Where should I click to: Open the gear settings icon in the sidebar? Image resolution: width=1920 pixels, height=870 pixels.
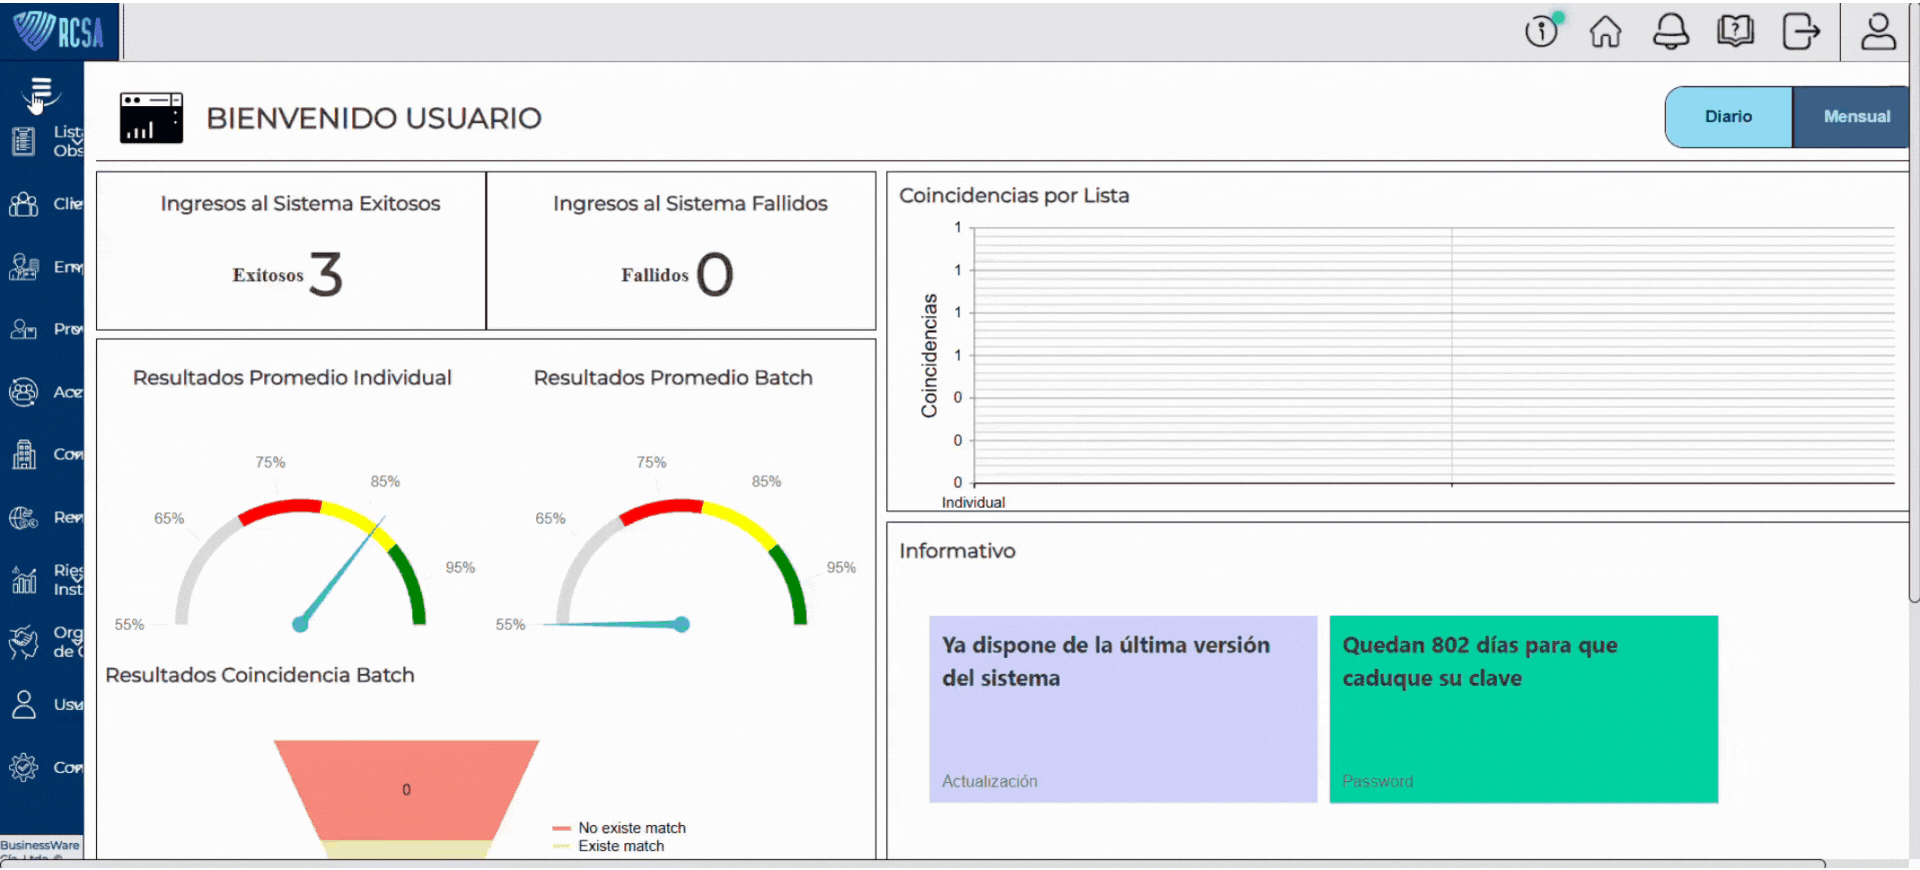(x=24, y=768)
